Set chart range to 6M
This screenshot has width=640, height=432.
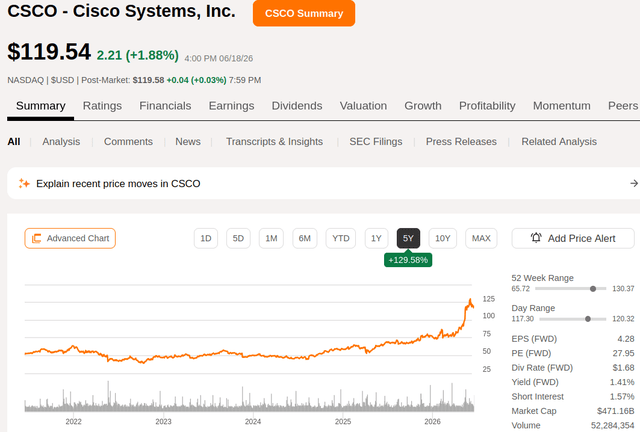304,238
